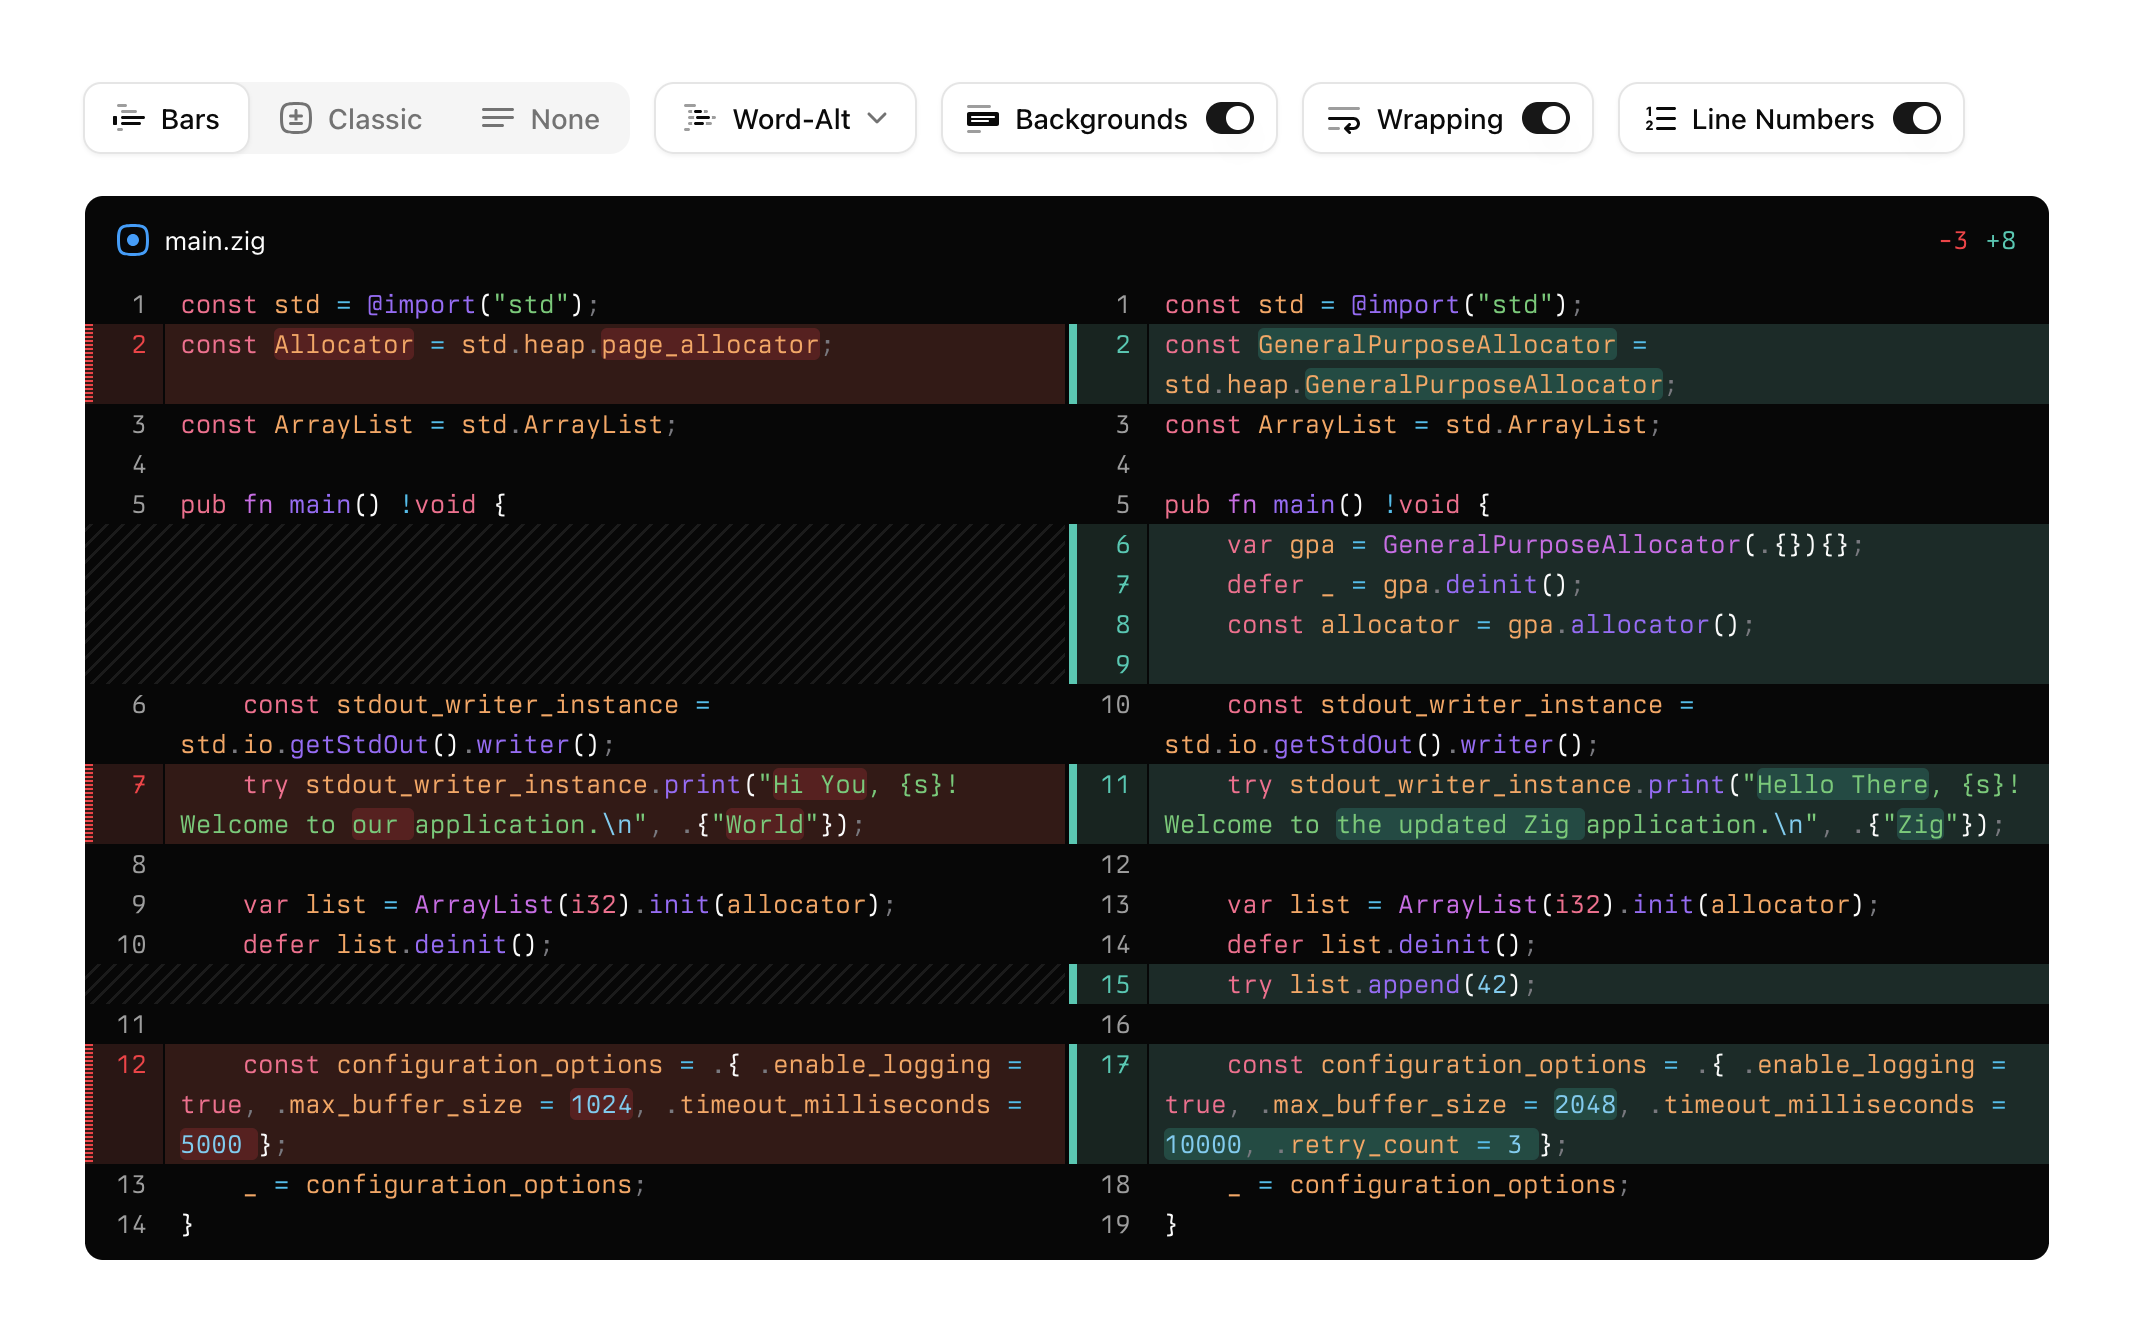Click the Line Numbers list icon
The image size is (2130, 1344).
(x=1660, y=119)
